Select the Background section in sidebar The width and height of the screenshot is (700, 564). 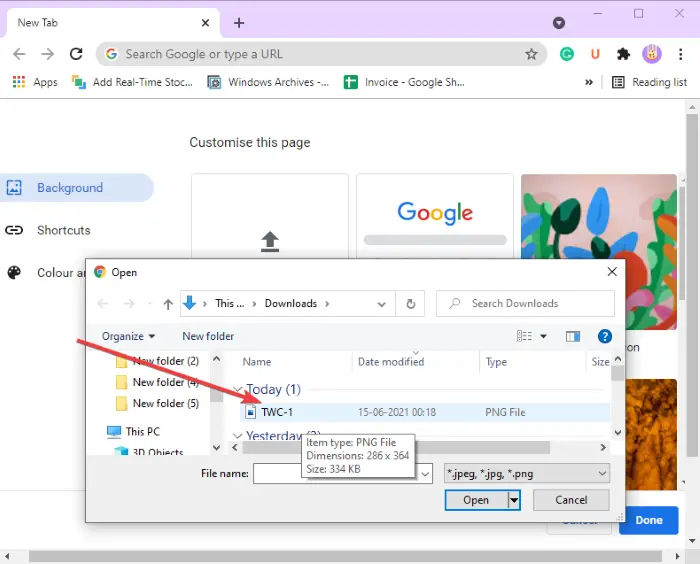pyautogui.click(x=77, y=188)
